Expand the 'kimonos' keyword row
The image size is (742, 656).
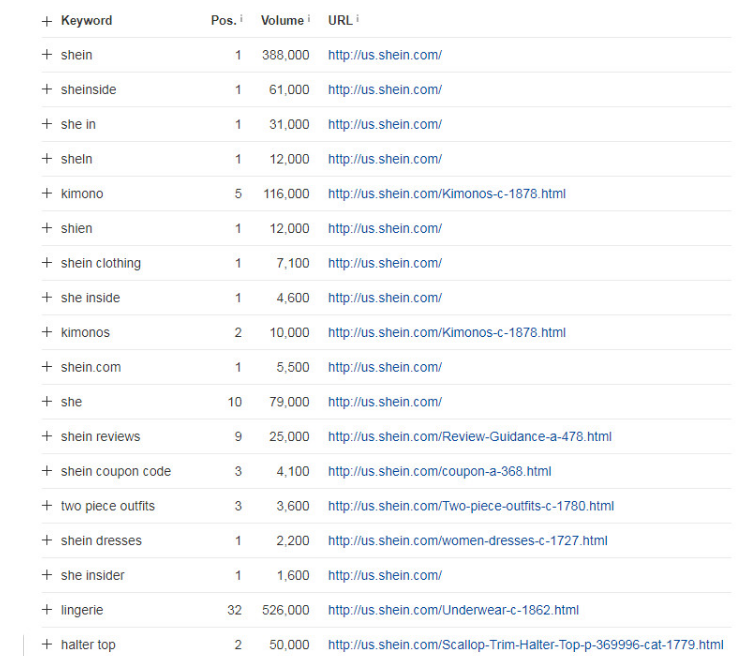46,332
